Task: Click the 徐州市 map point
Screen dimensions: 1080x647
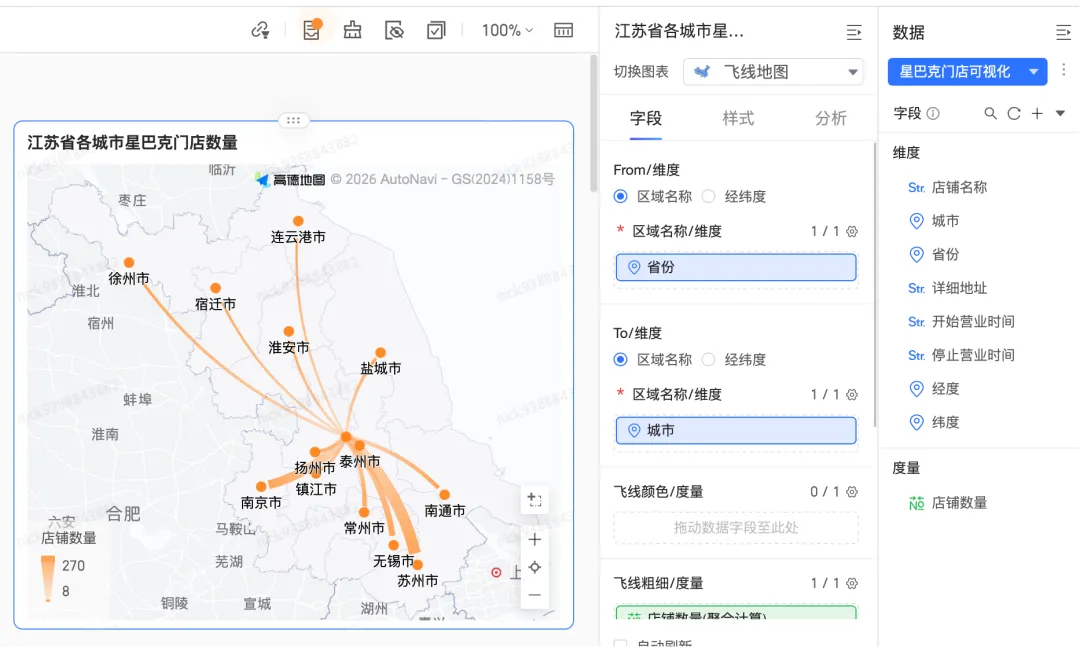Action: pos(129,263)
